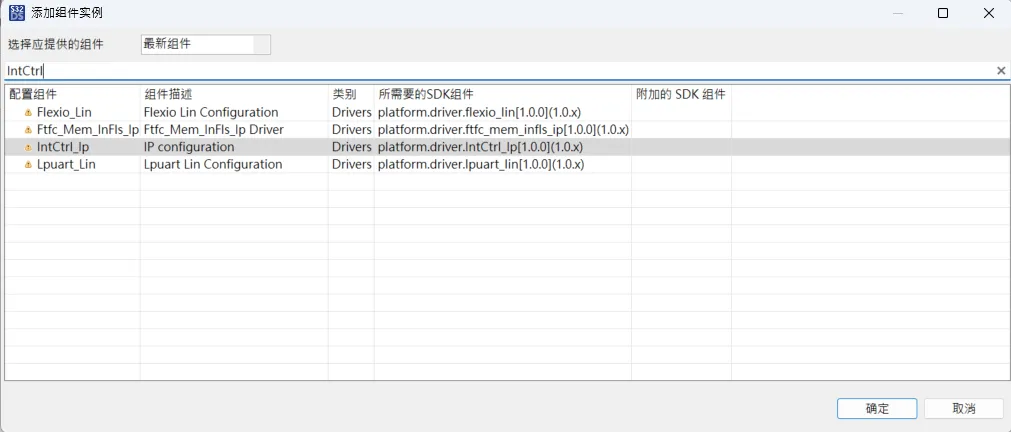Image resolution: width=1011 pixels, height=432 pixels.
Task: Click the Ftfc_Mem_InFls_Ip component icon
Action: point(28,130)
